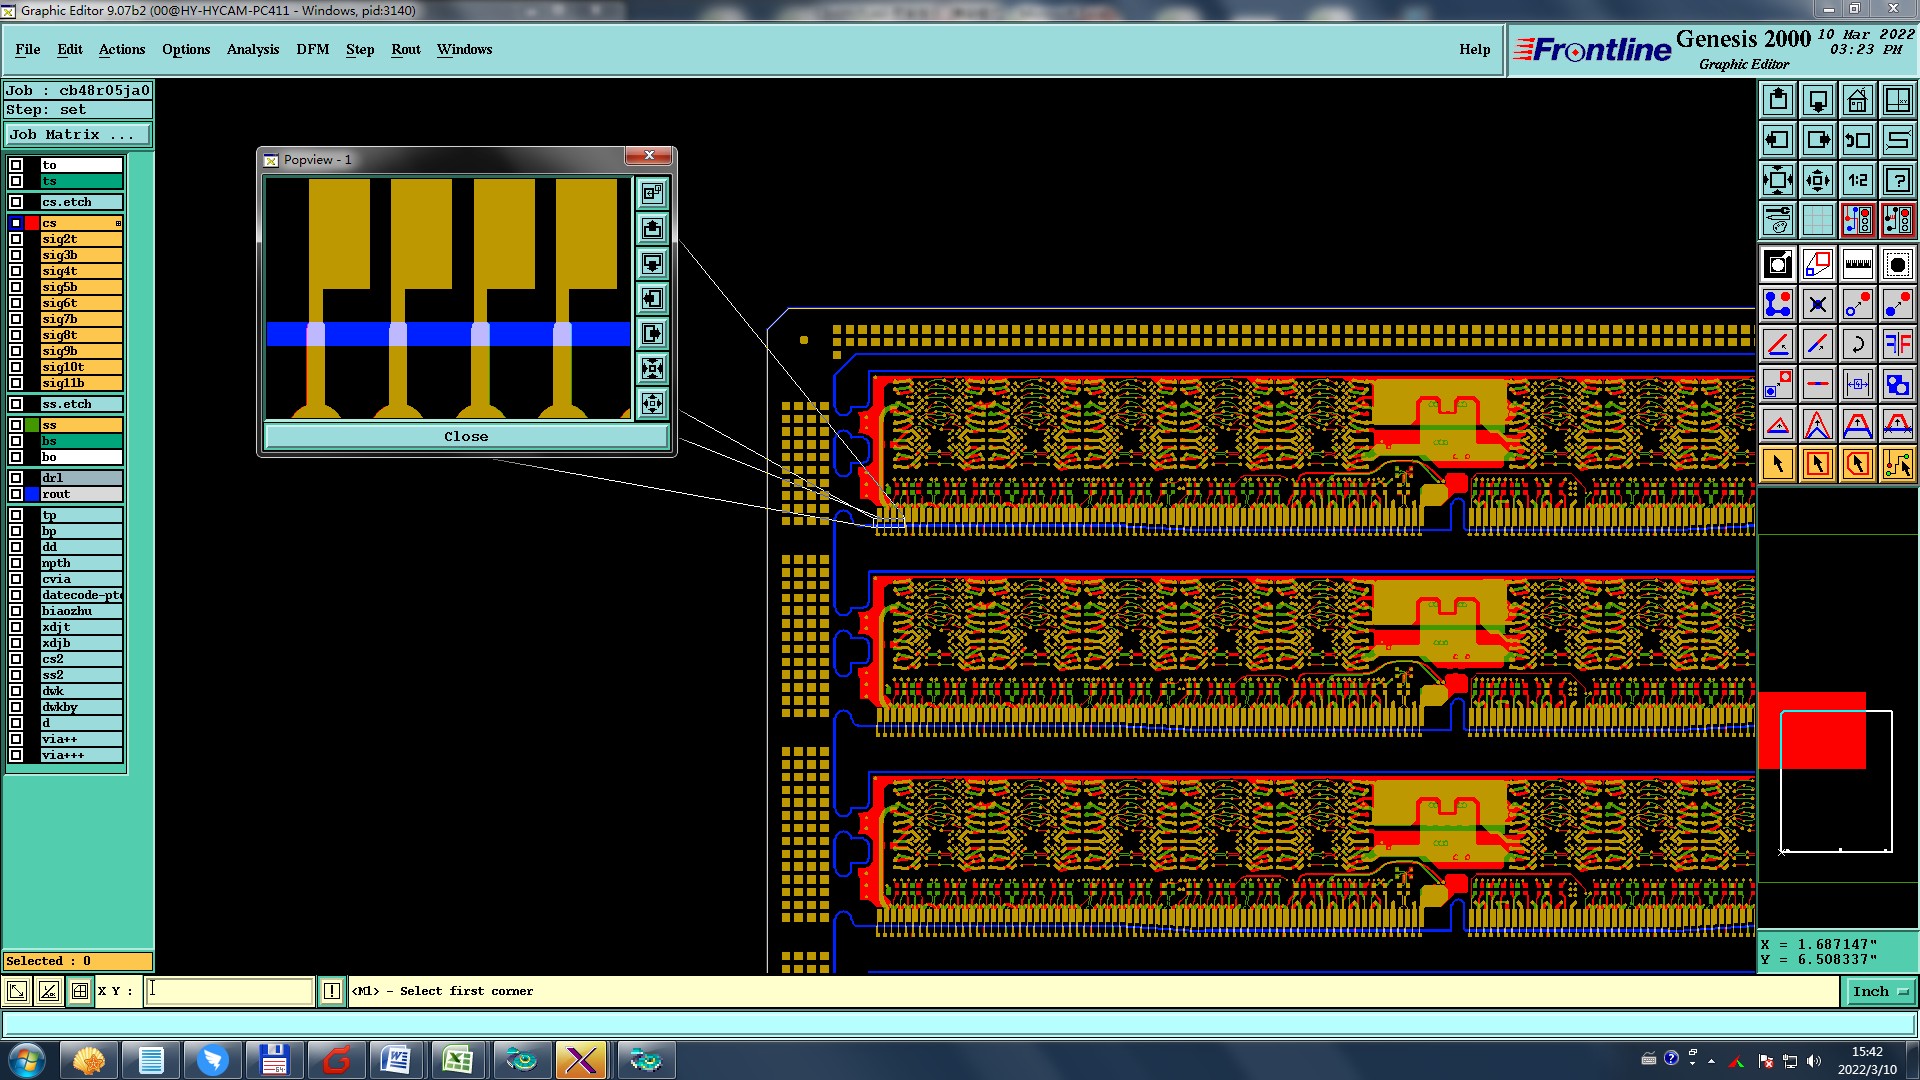Expand the Job Matrix selector
1920x1080 pixels.
click(x=78, y=135)
